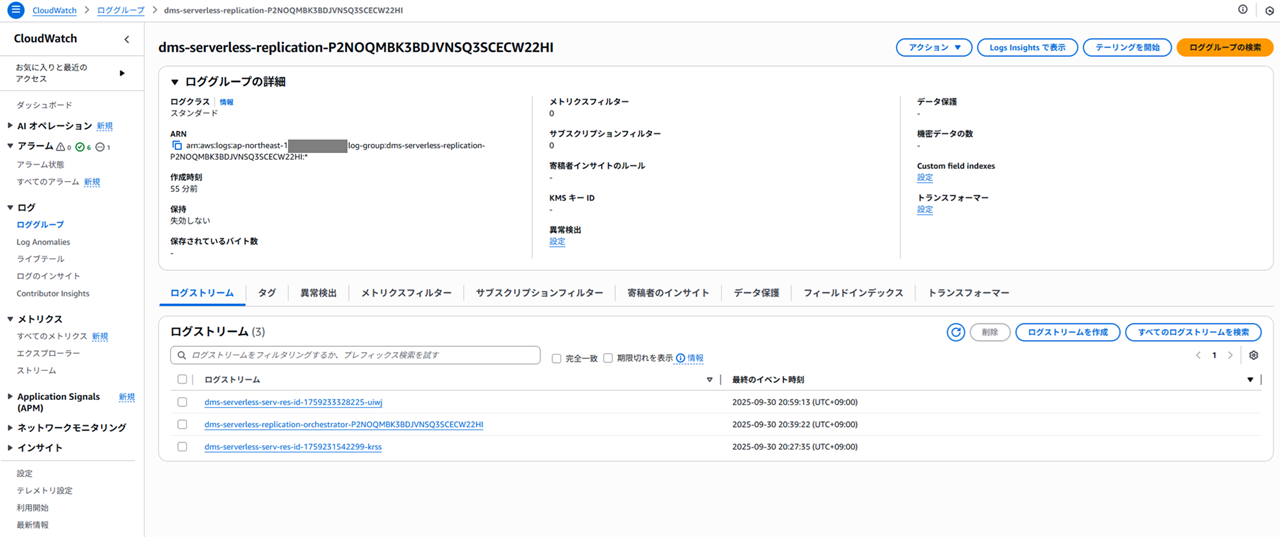
Task: Switch to the 異常検出 tab
Action: click(x=319, y=293)
